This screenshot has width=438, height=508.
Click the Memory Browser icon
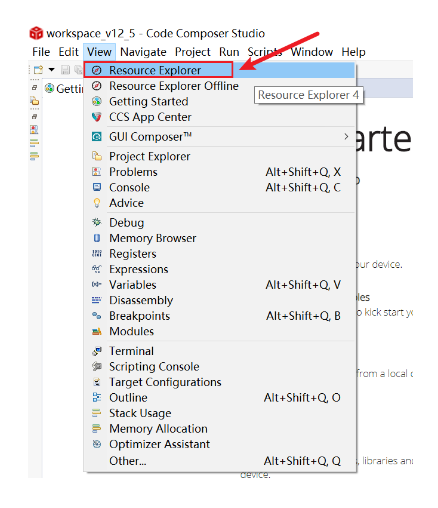(97, 238)
